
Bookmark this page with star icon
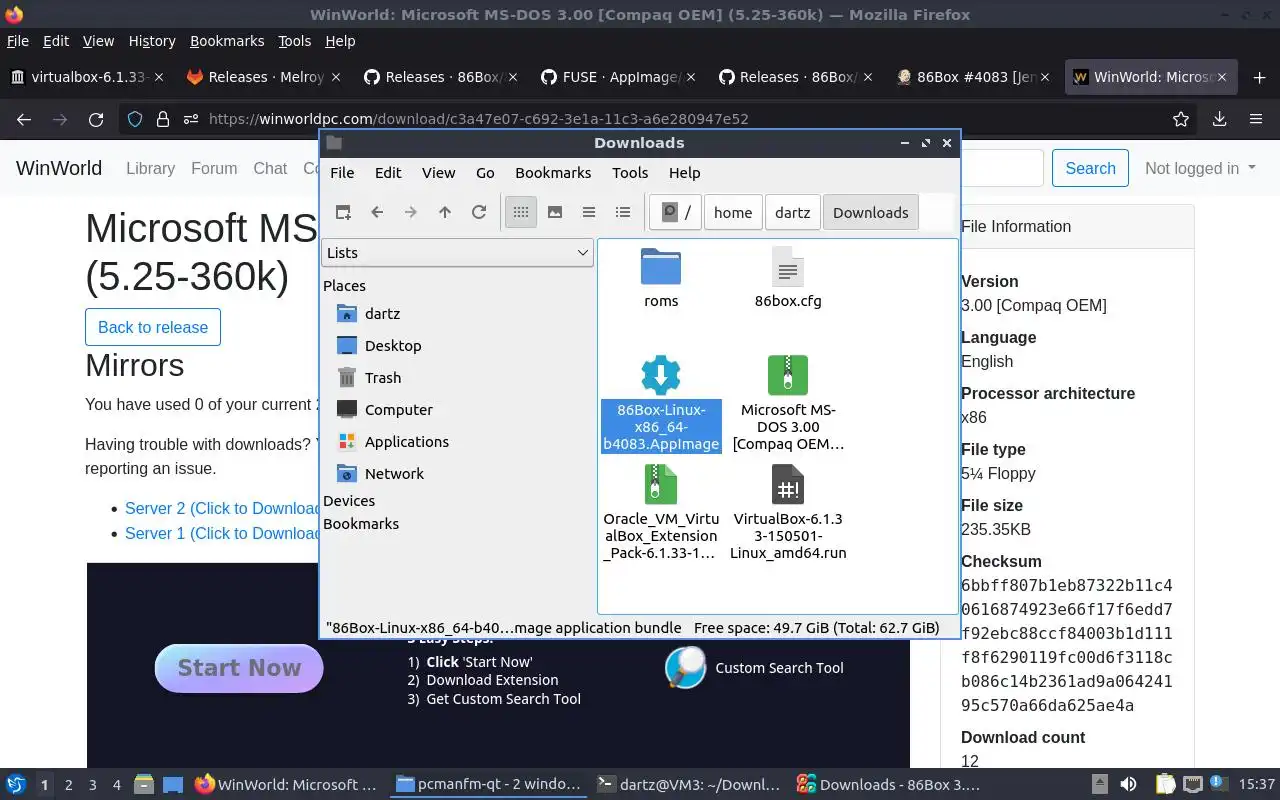click(x=1181, y=119)
